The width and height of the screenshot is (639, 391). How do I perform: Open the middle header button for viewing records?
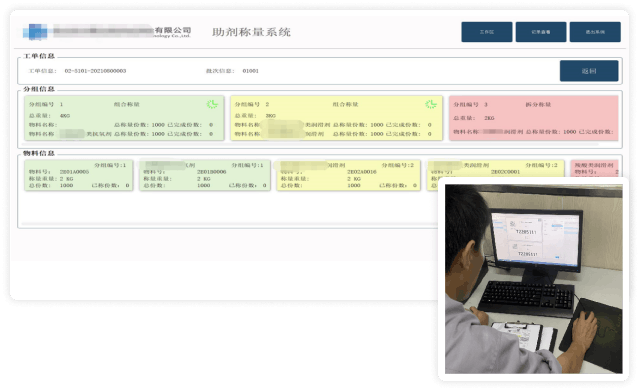click(x=541, y=32)
